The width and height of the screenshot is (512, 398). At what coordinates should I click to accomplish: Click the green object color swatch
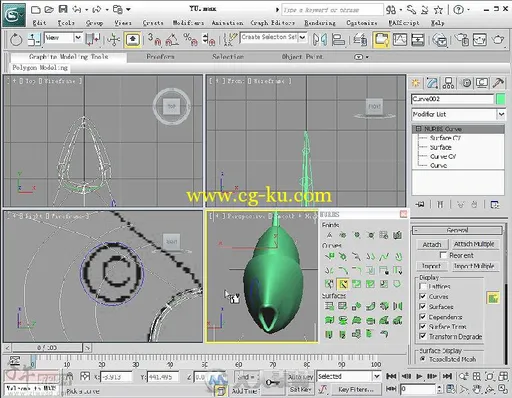pos(500,99)
